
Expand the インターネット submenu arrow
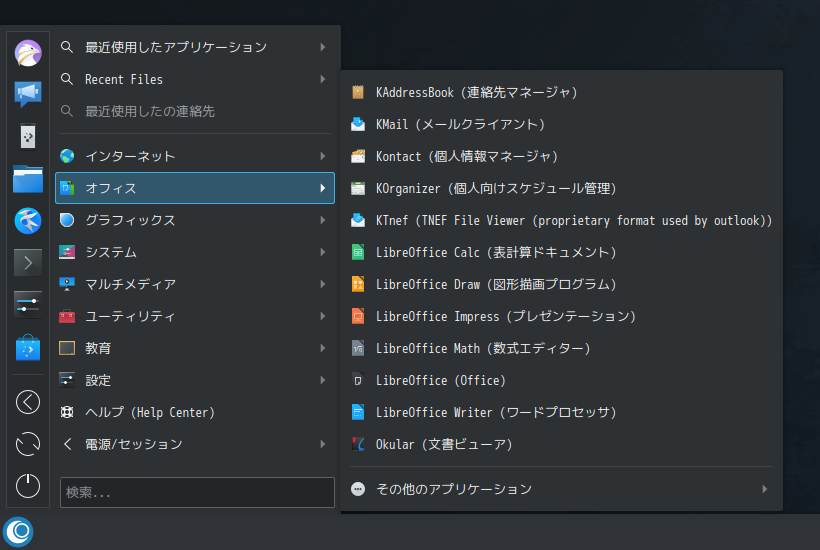(x=323, y=156)
